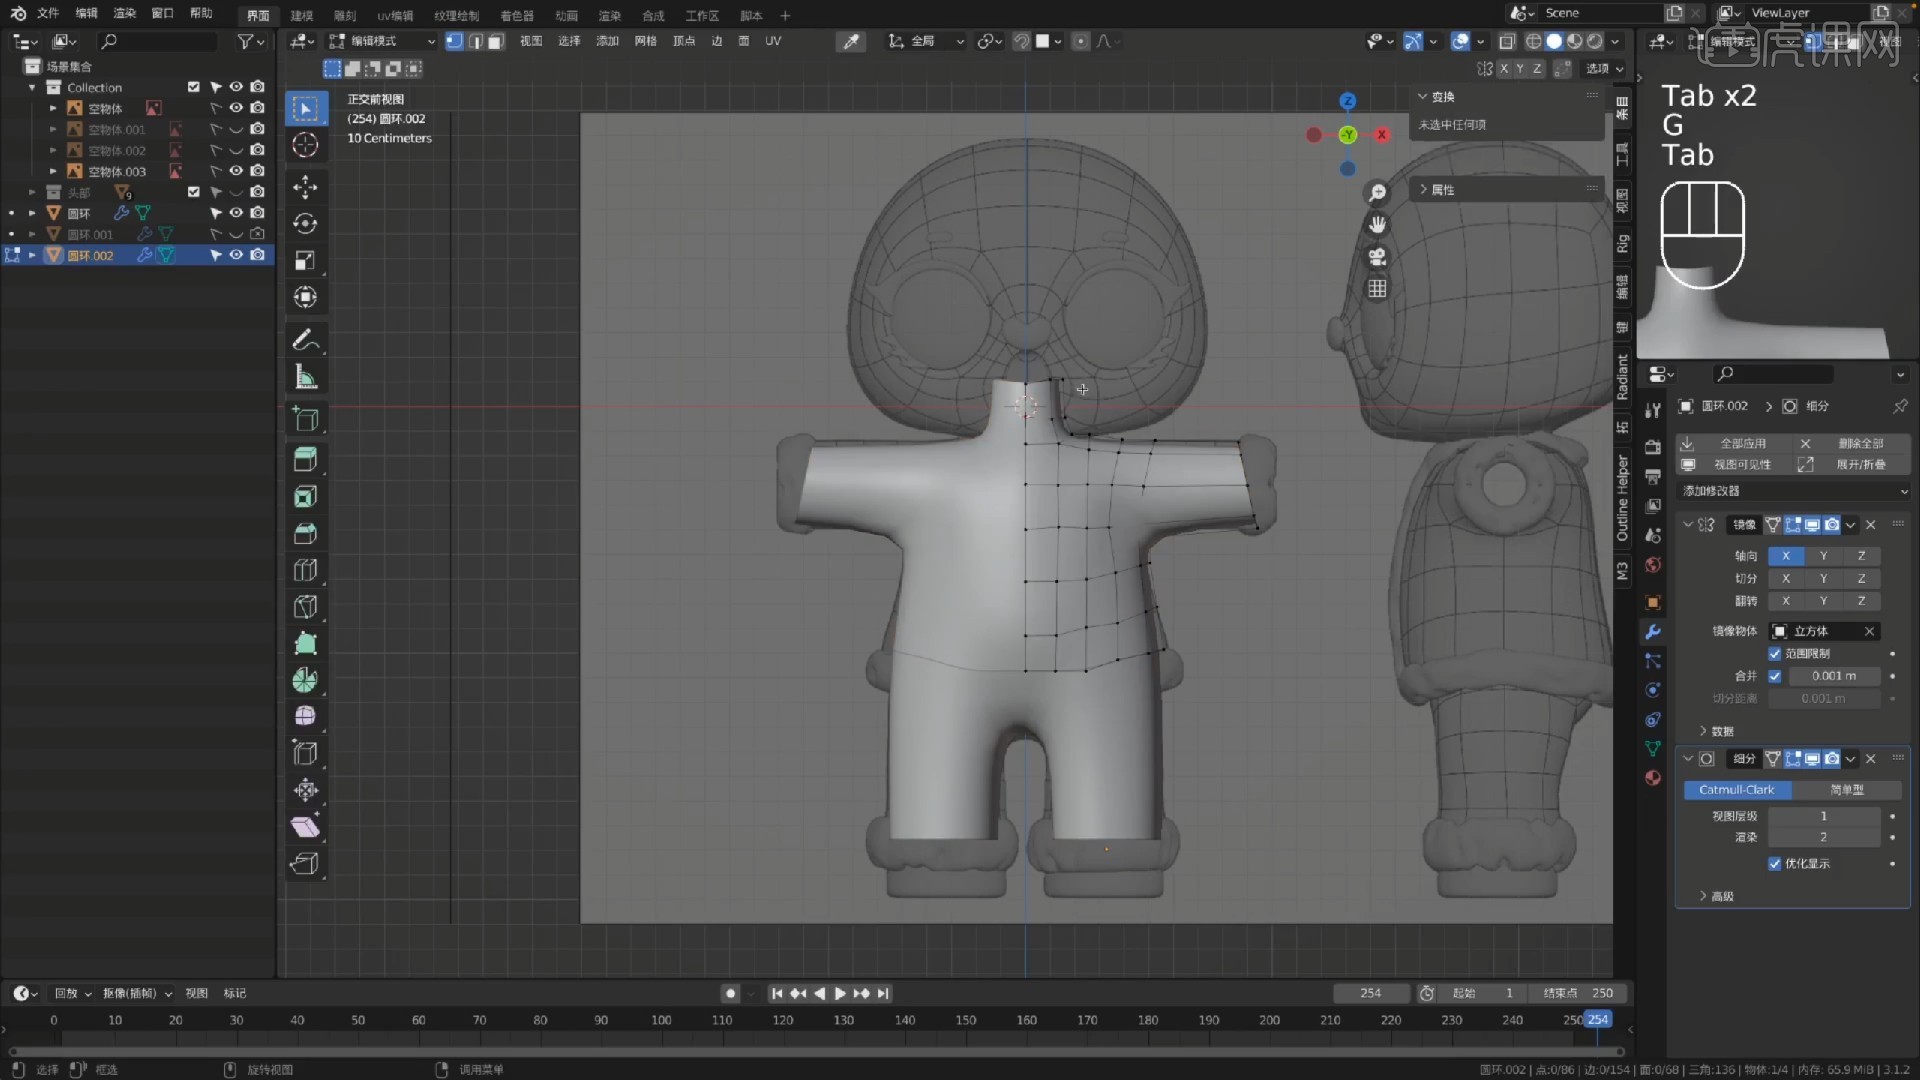1920x1080 pixels.
Task: Select the Loop Cut tool
Action: pyautogui.click(x=305, y=570)
